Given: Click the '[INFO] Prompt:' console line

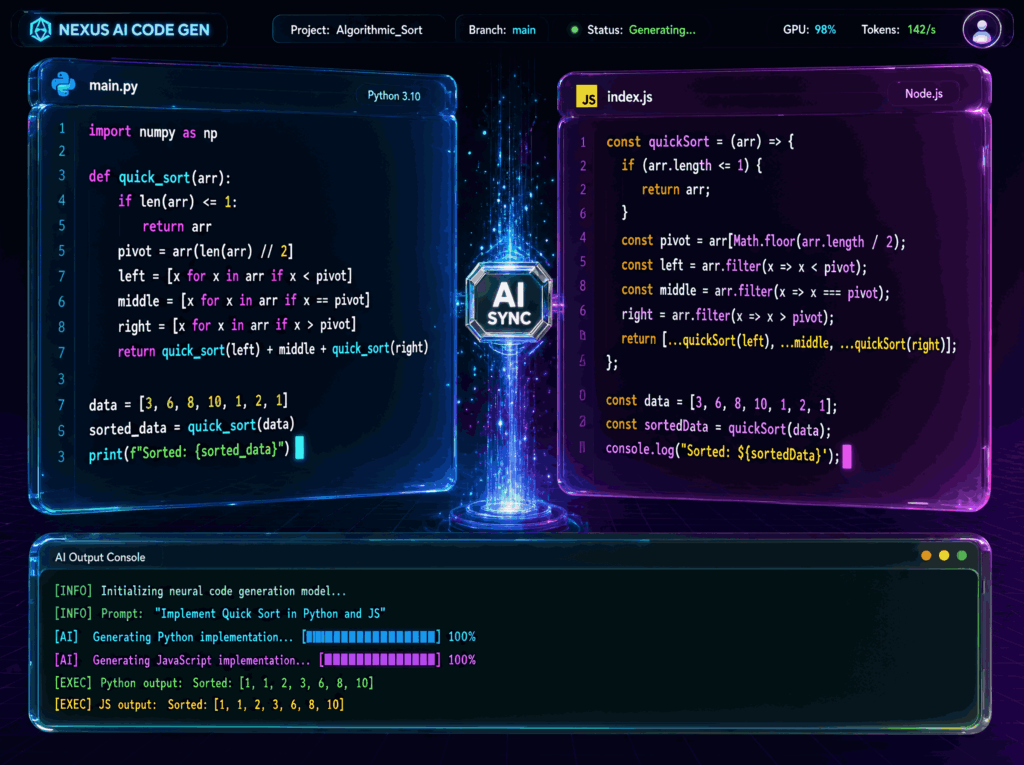Looking at the screenshot, I should tap(220, 613).
